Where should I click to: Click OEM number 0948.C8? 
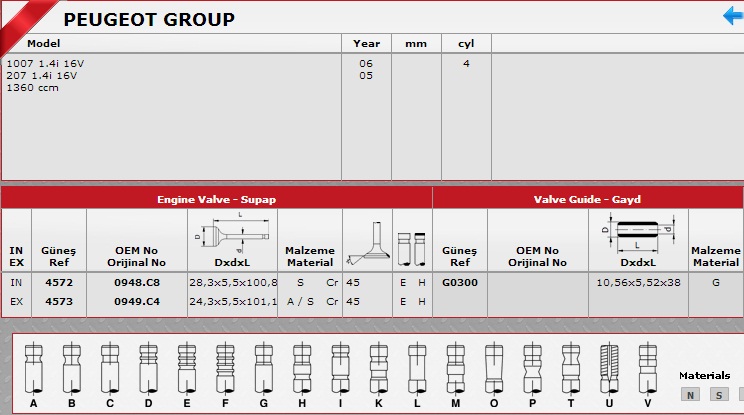136,283
